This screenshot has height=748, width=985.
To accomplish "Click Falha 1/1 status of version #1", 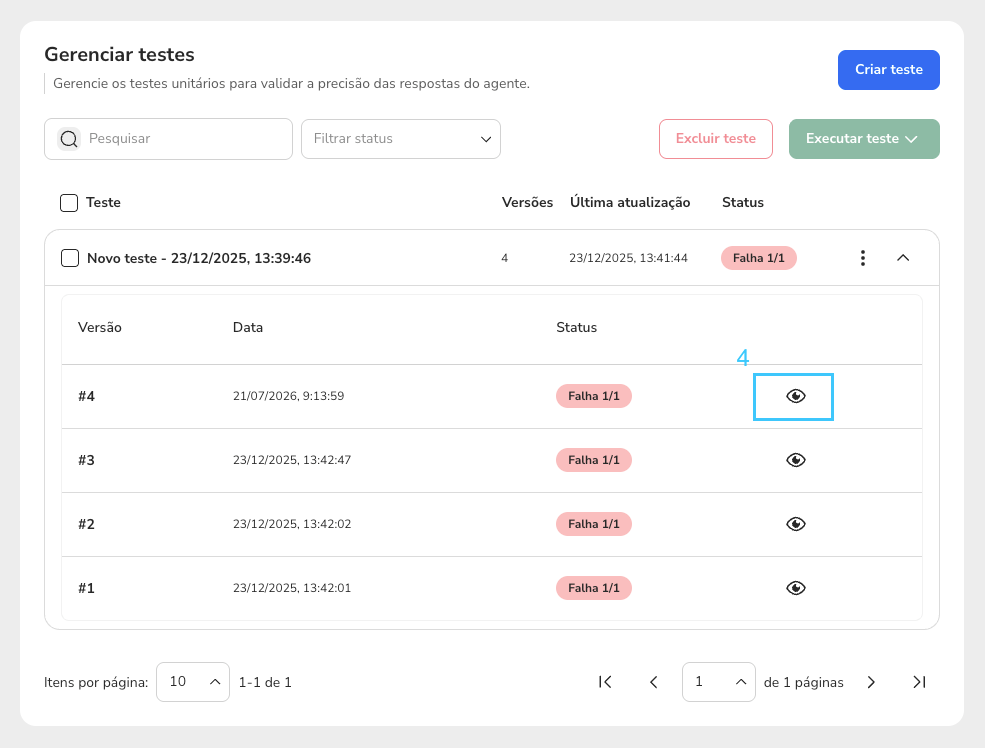I will tap(594, 588).
